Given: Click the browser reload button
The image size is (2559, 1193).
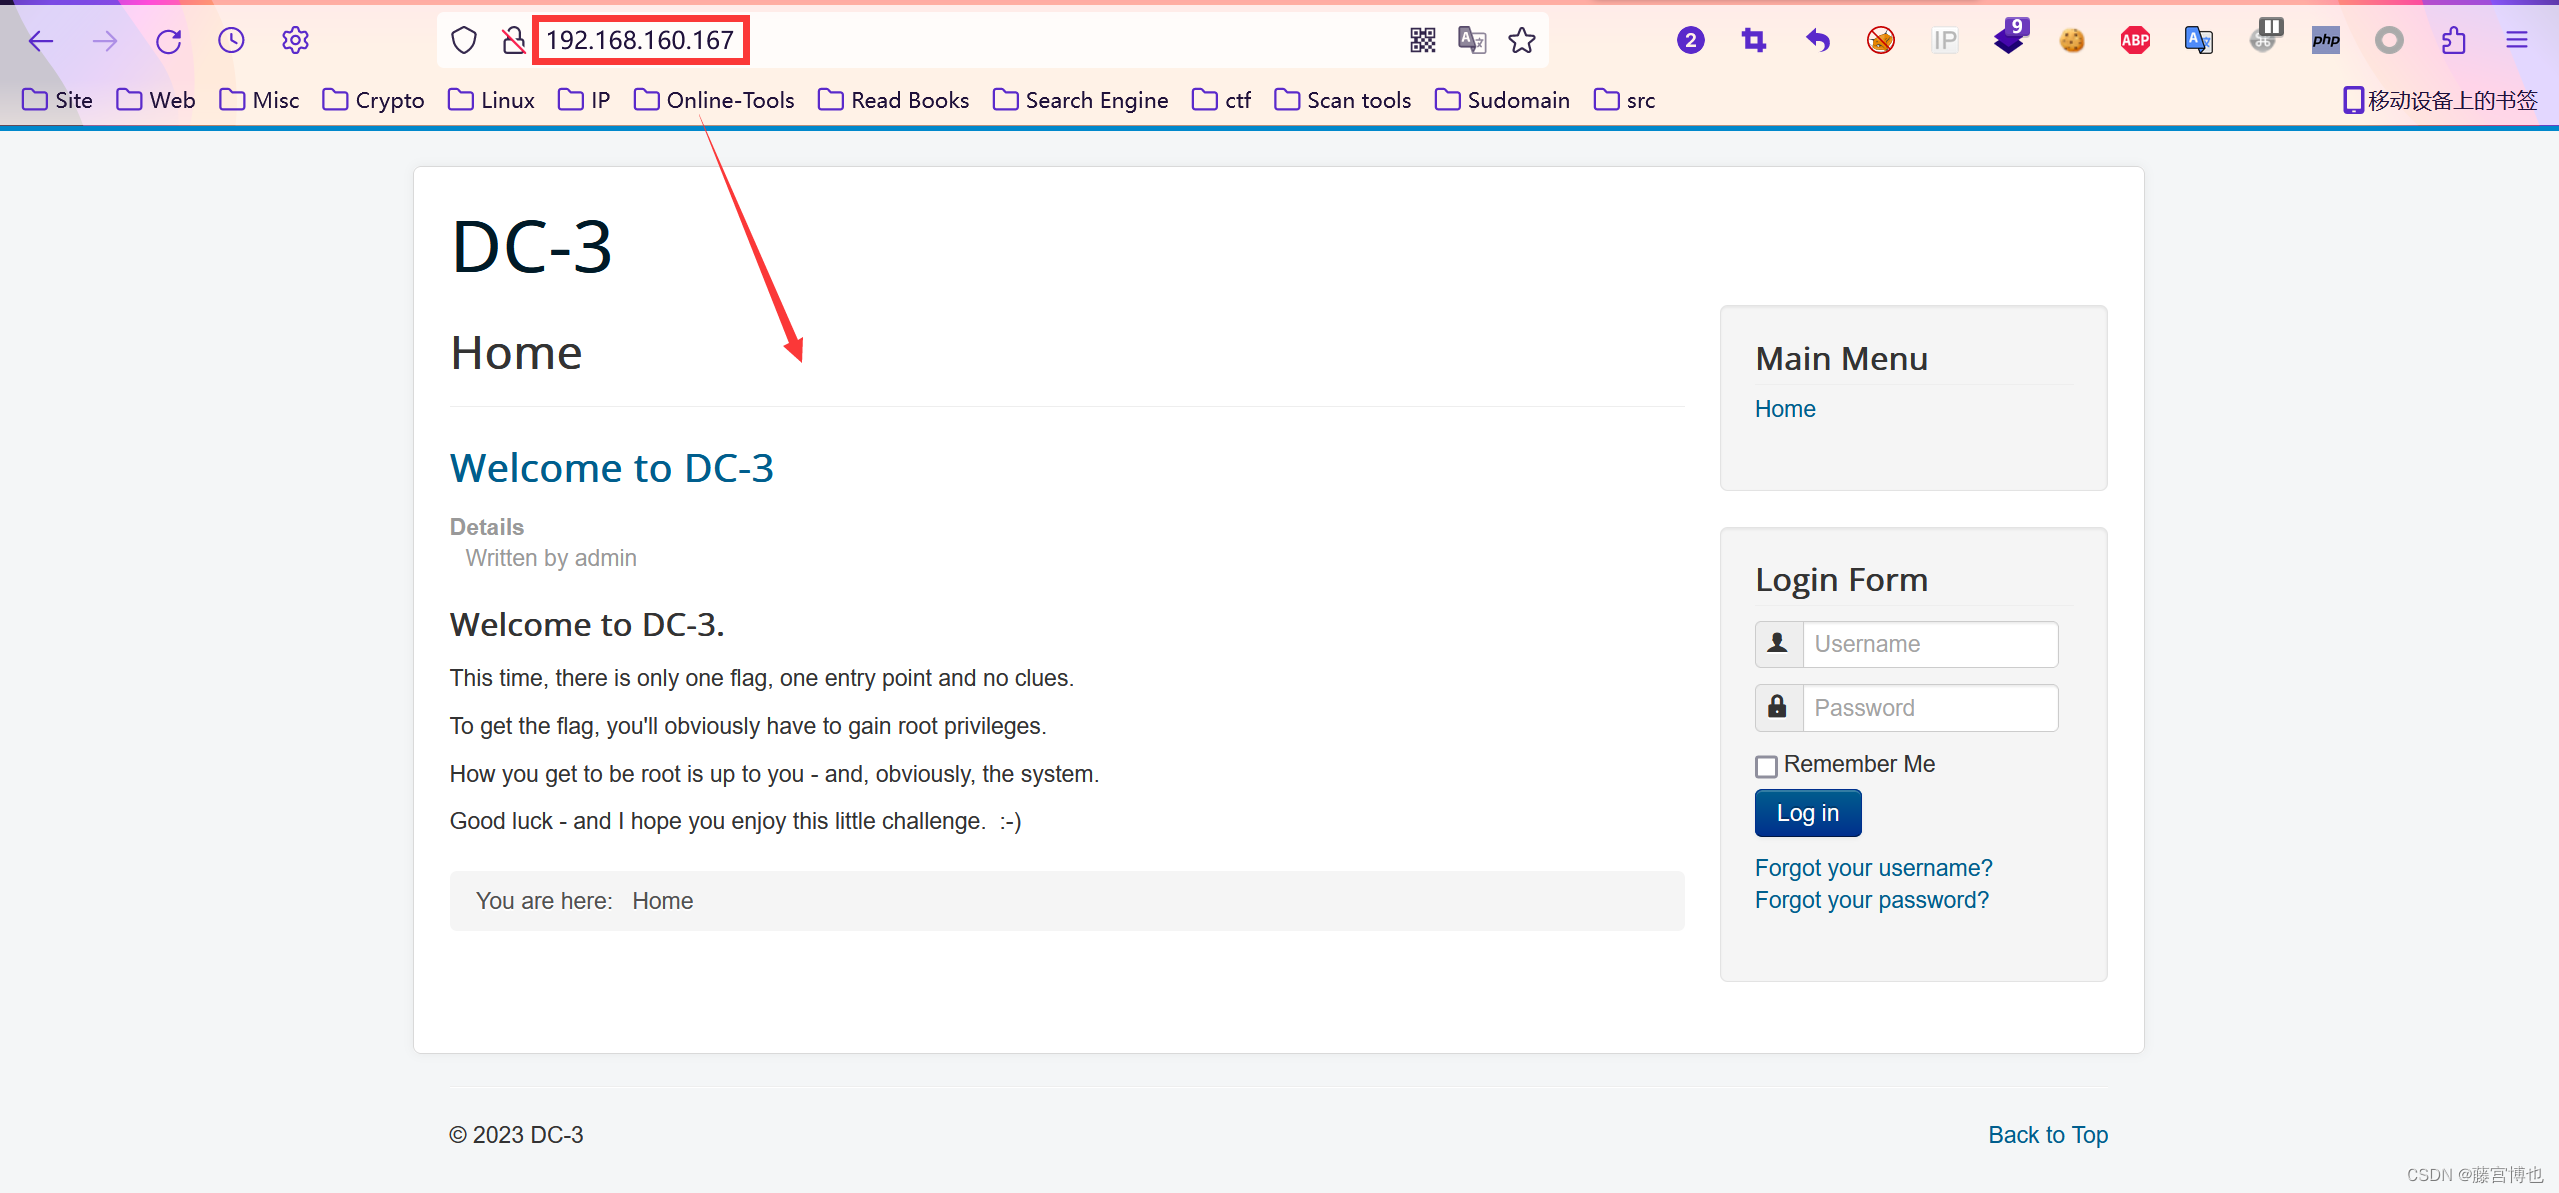Looking at the screenshot, I should coord(168,41).
